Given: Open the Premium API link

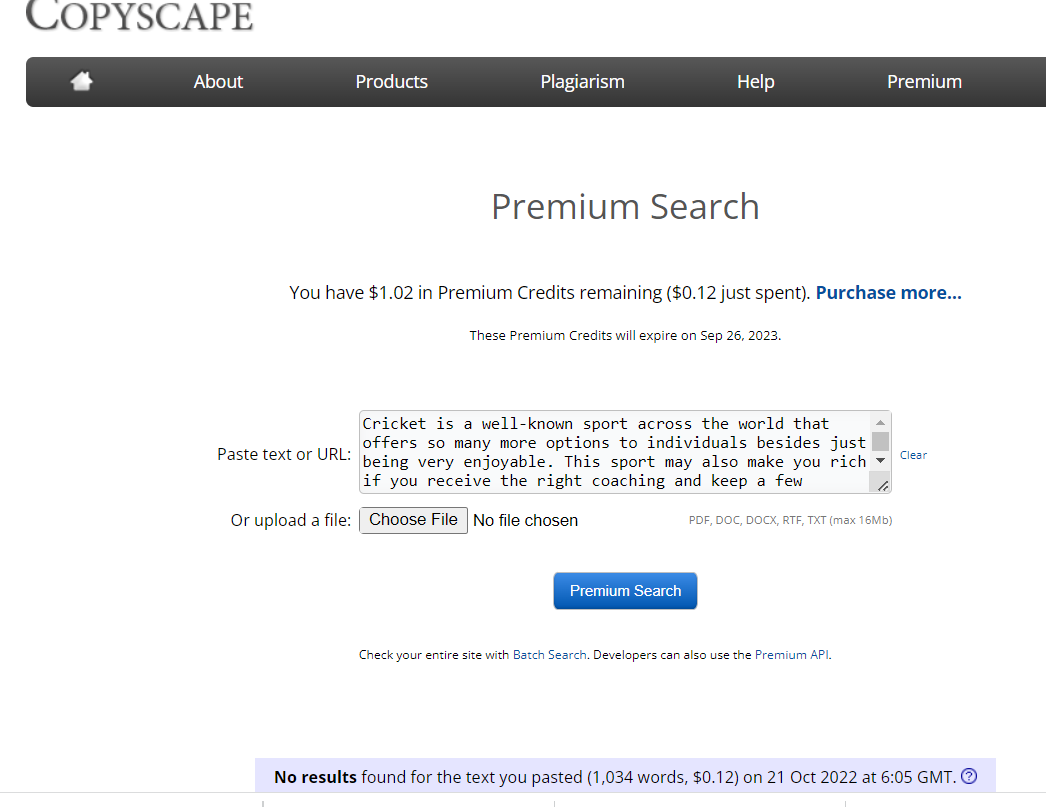Looking at the screenshot, I should pyautogui.click(x=792, y=655).
